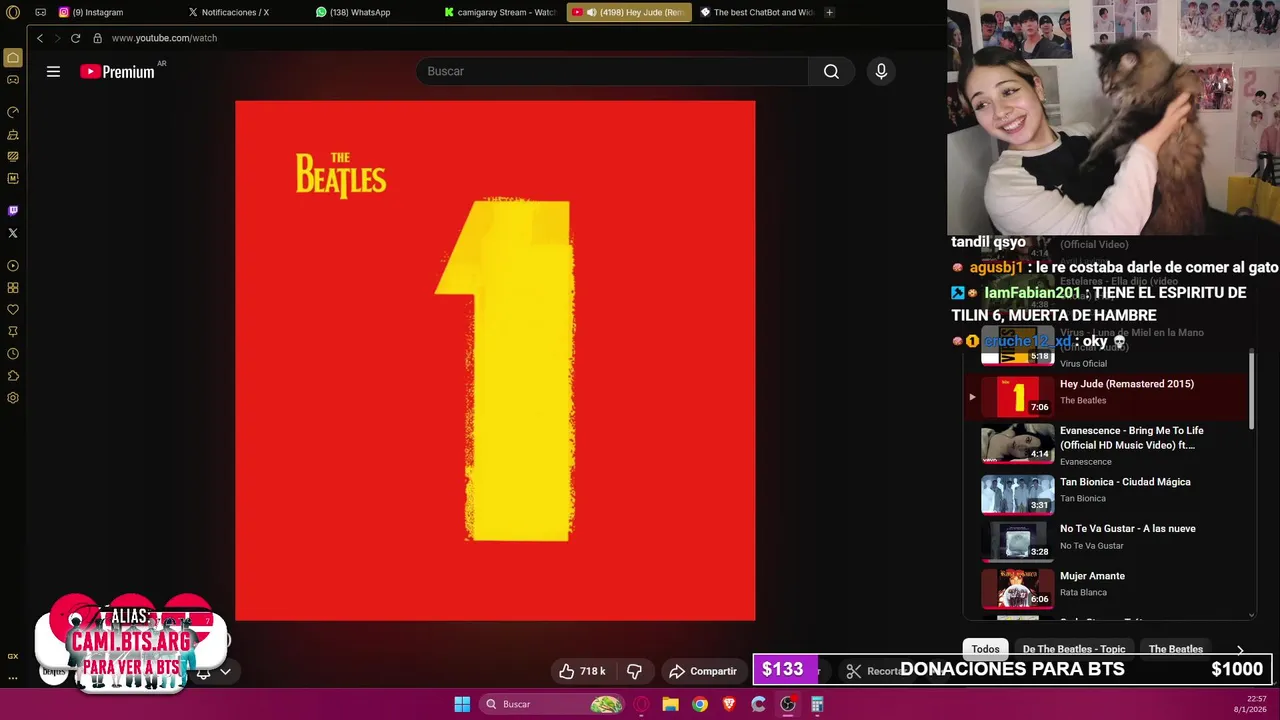Click the Beatles 1 album cover video
This screenshot has height=720, width=1280.
point(495,360)
